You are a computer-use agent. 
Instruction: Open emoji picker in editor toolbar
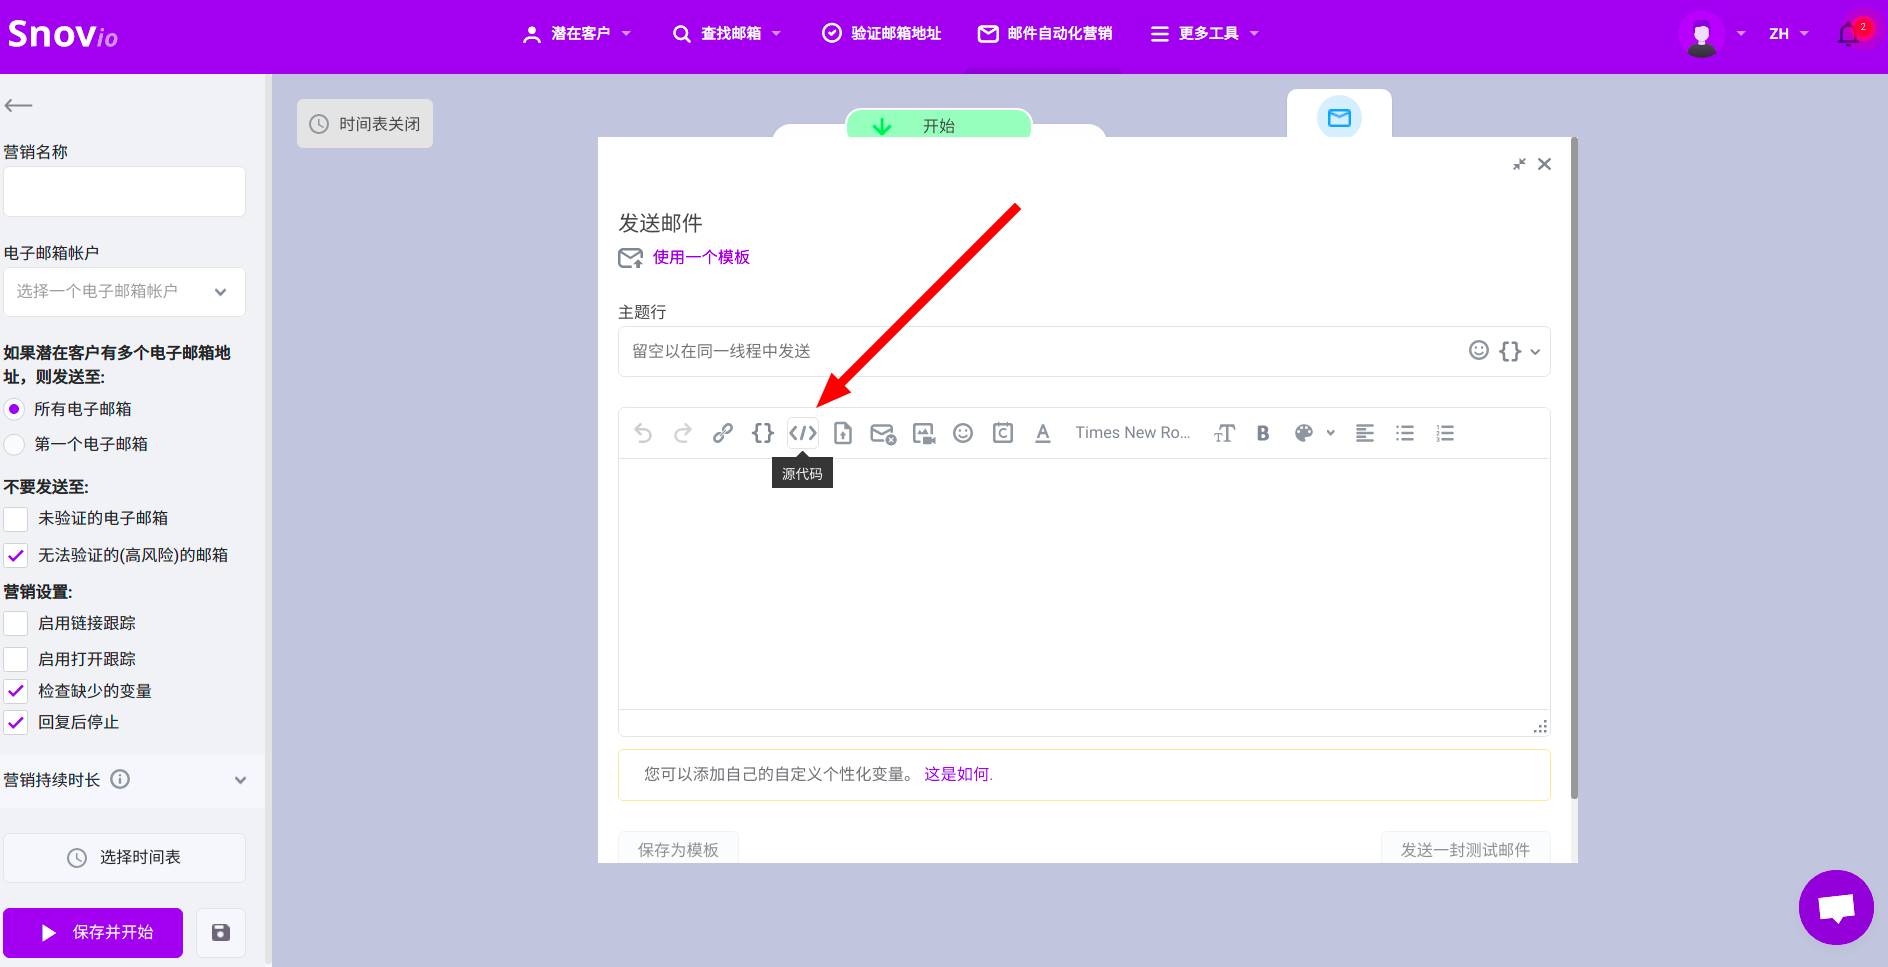(x=963, y=433)
